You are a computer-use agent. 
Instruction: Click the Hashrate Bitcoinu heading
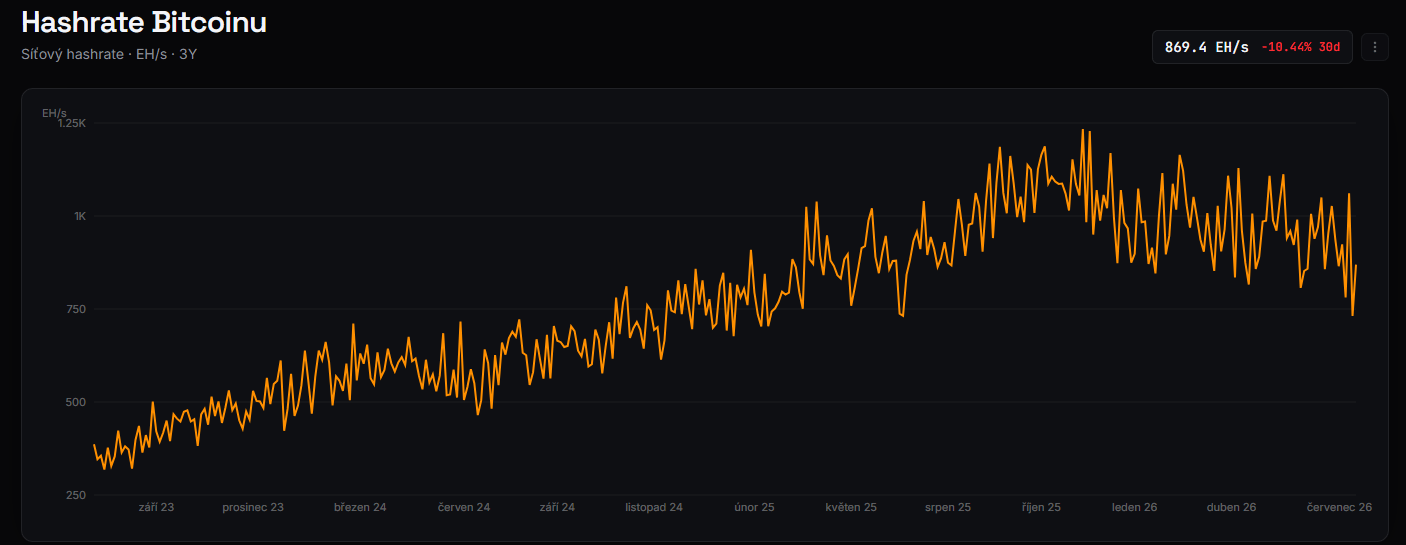[x=144, y=22]
